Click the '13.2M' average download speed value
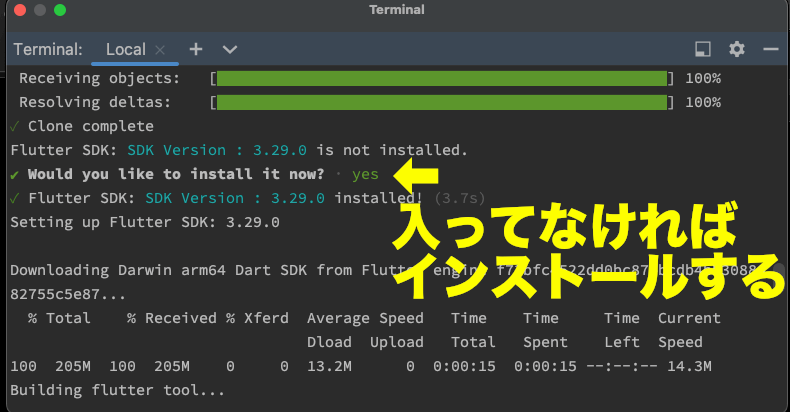Viewport: 790px width, 412px height. (x=330, y=366)
